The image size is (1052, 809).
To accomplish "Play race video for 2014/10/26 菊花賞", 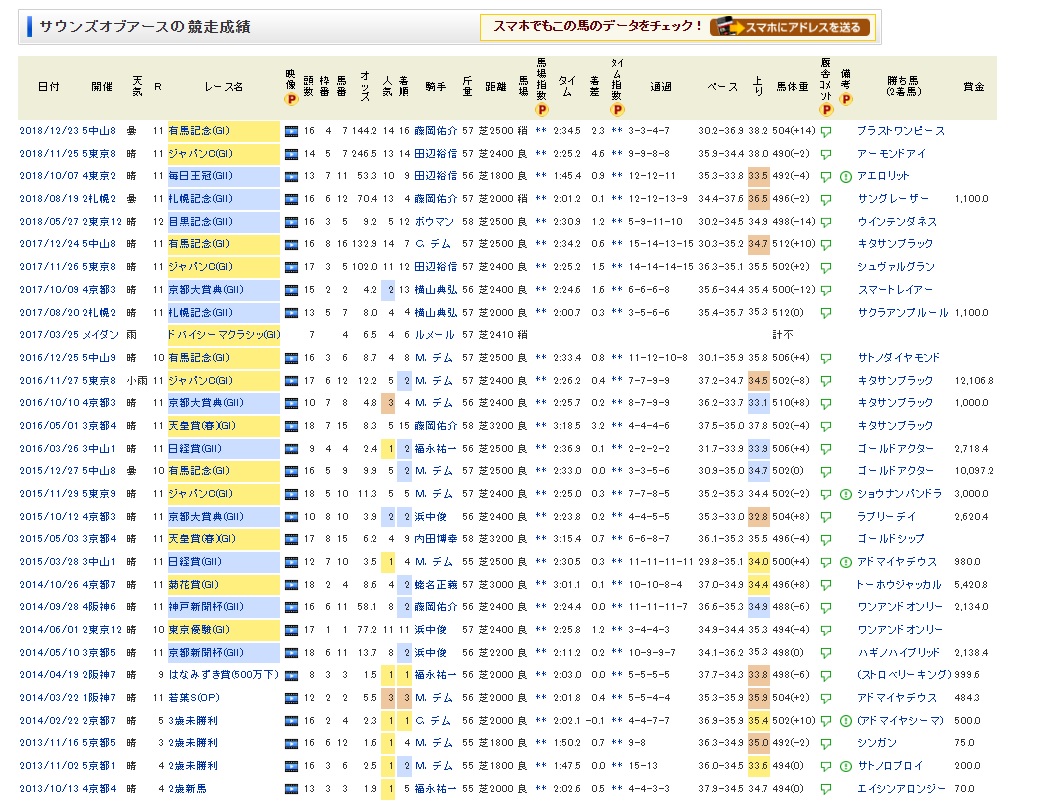I will pos(291,584).
